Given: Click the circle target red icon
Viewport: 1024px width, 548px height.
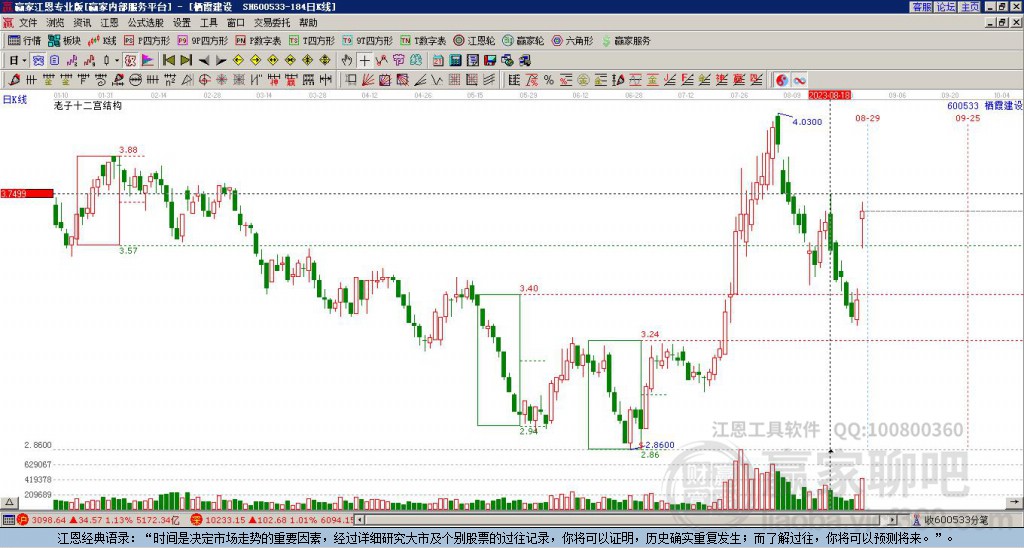Looking at the screenshot, I should click(204, 80).
